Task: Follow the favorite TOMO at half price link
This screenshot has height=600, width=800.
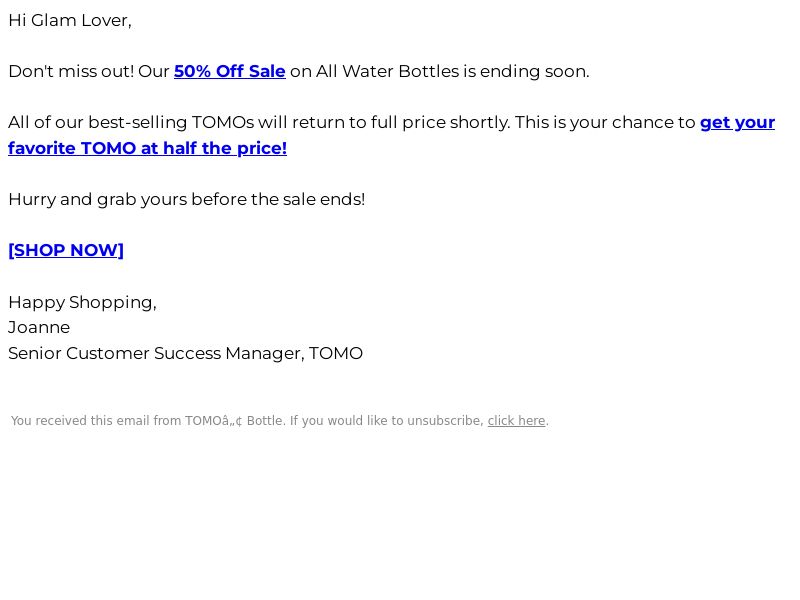Action: (147, 148)
